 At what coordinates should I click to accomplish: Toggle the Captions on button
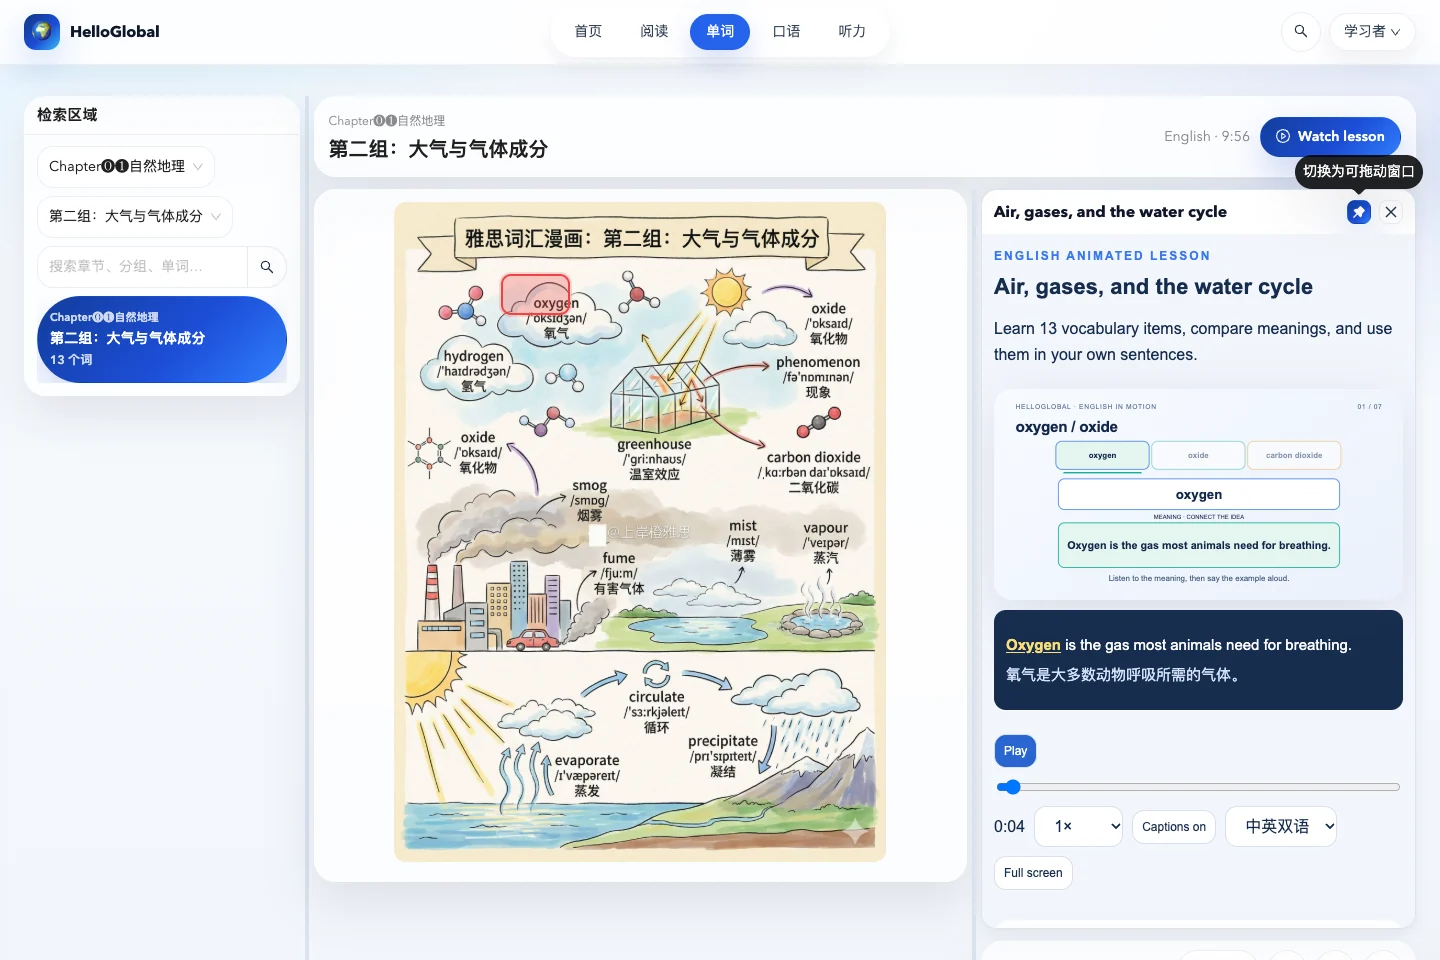pyautogui.click(x=1174, y=827)
